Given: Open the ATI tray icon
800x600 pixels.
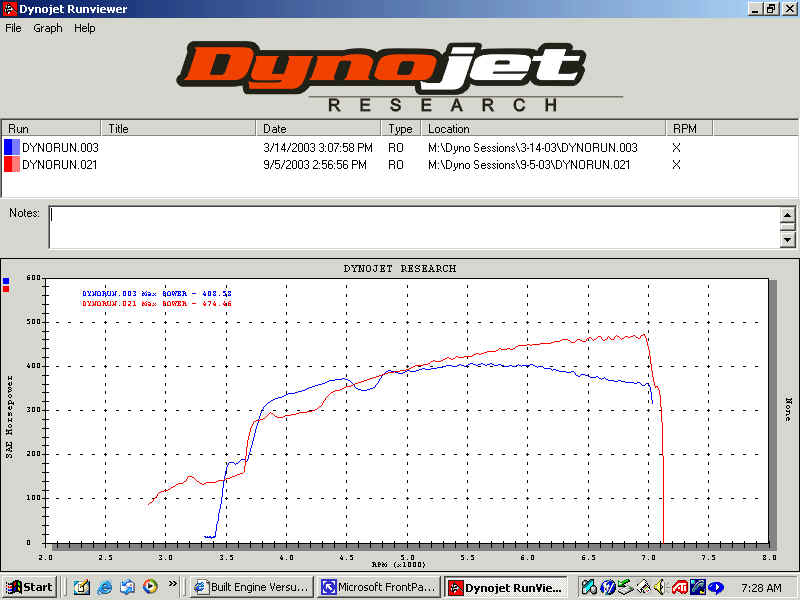Looking at the screenshot, I should [x=679, y=588].
